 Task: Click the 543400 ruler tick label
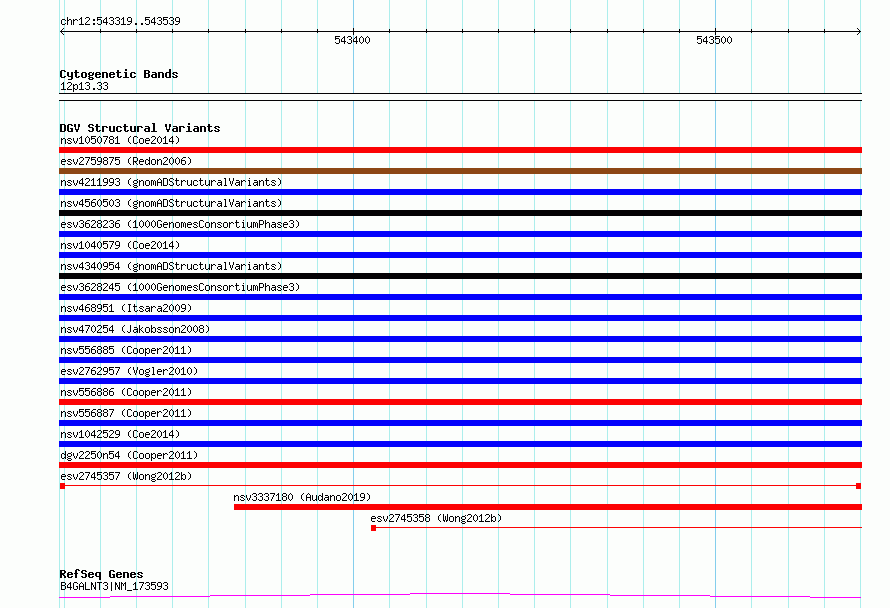click(352, 40)
